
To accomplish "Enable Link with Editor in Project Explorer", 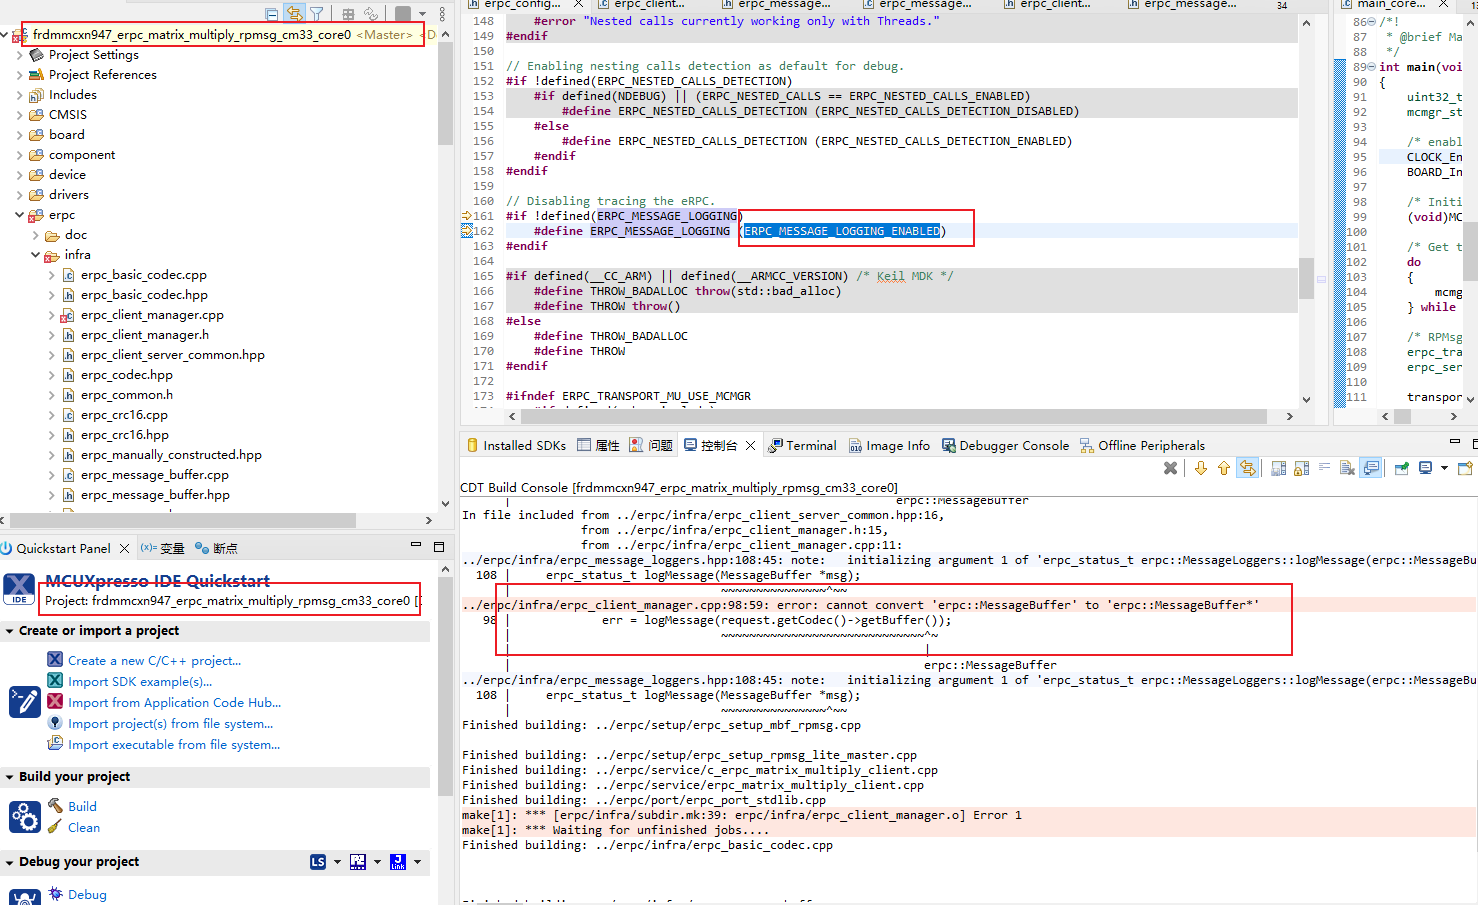I will pos(295,13).
